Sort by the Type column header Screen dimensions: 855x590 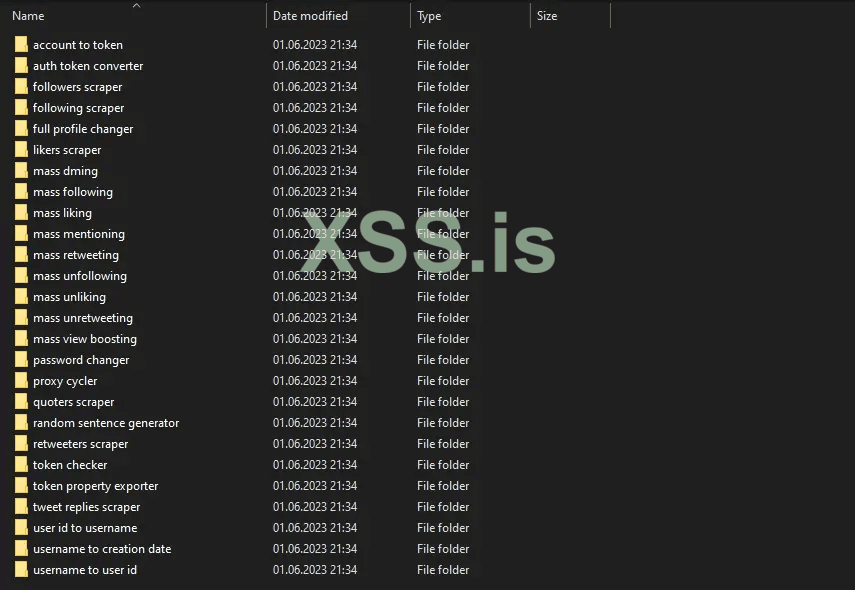pos(429,16)
